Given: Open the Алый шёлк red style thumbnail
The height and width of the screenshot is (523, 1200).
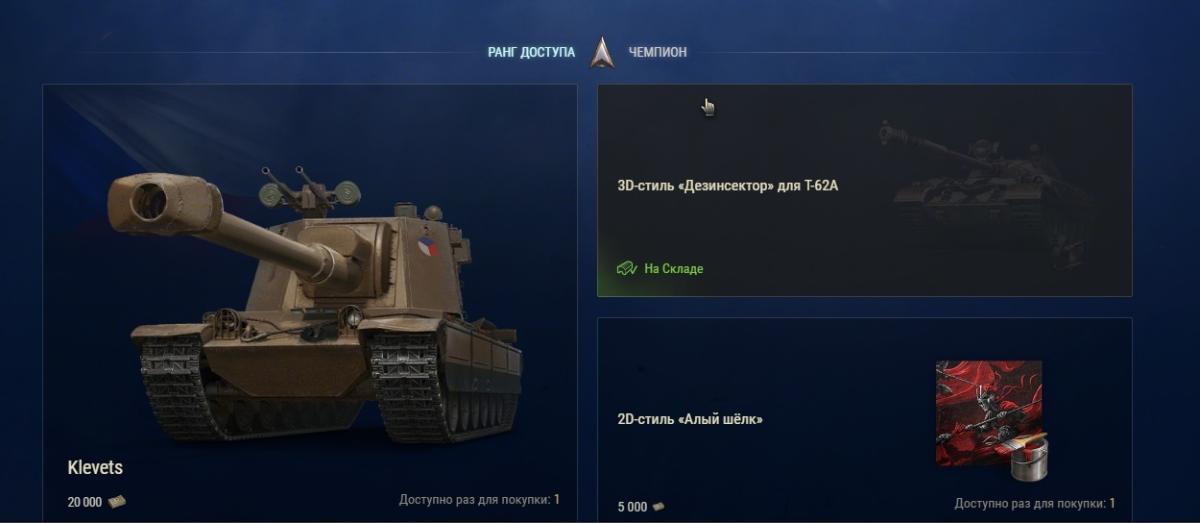Looking at the screenshot, I should [x=988, y=413].
